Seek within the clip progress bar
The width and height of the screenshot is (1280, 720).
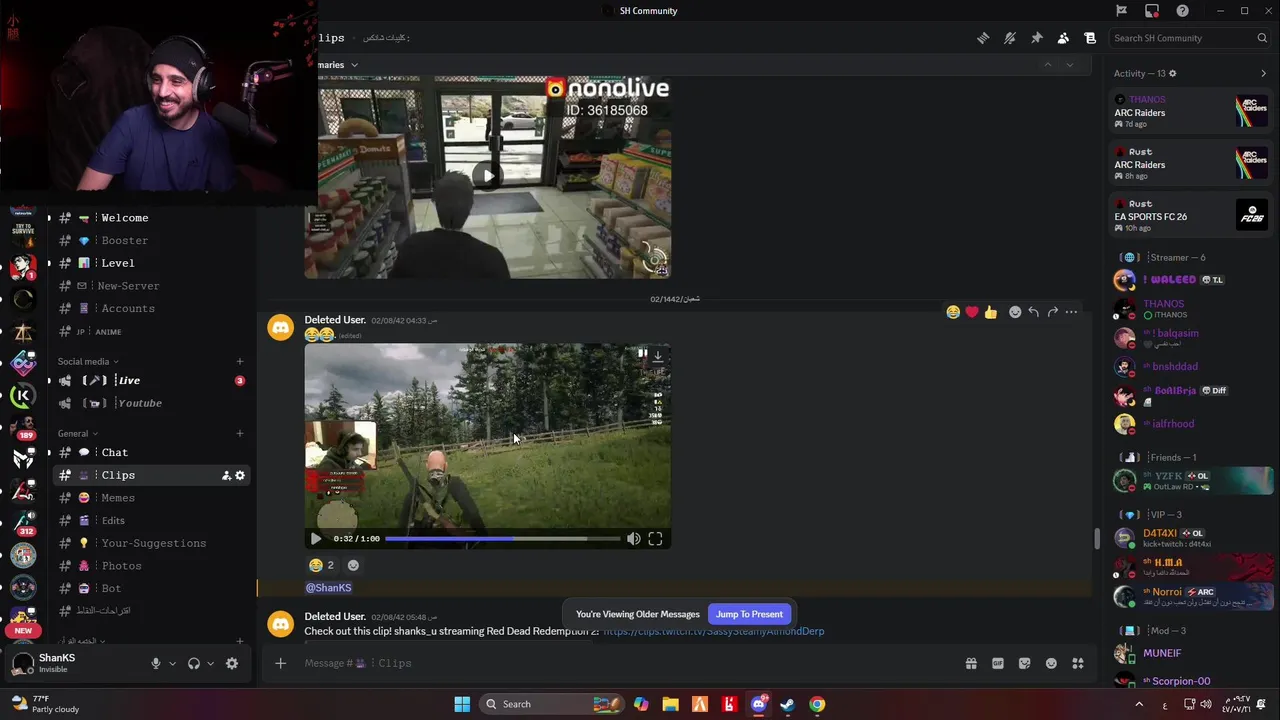point(503,539)
